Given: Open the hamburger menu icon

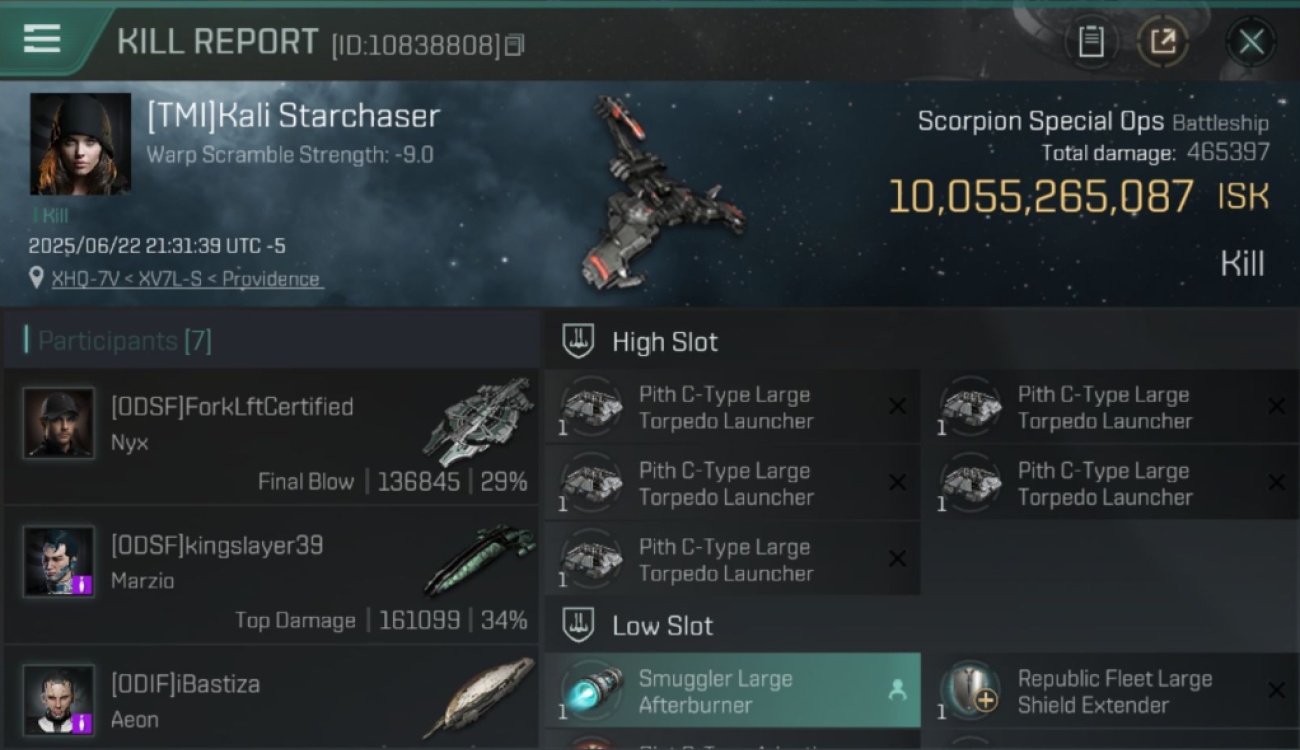Looking at the screenshot, I should click(x=41, y=39).
